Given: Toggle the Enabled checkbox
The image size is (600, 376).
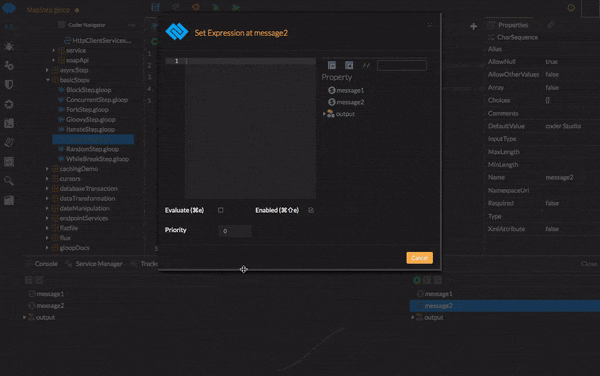Looking at the screenshot, I should click(311, 210).
